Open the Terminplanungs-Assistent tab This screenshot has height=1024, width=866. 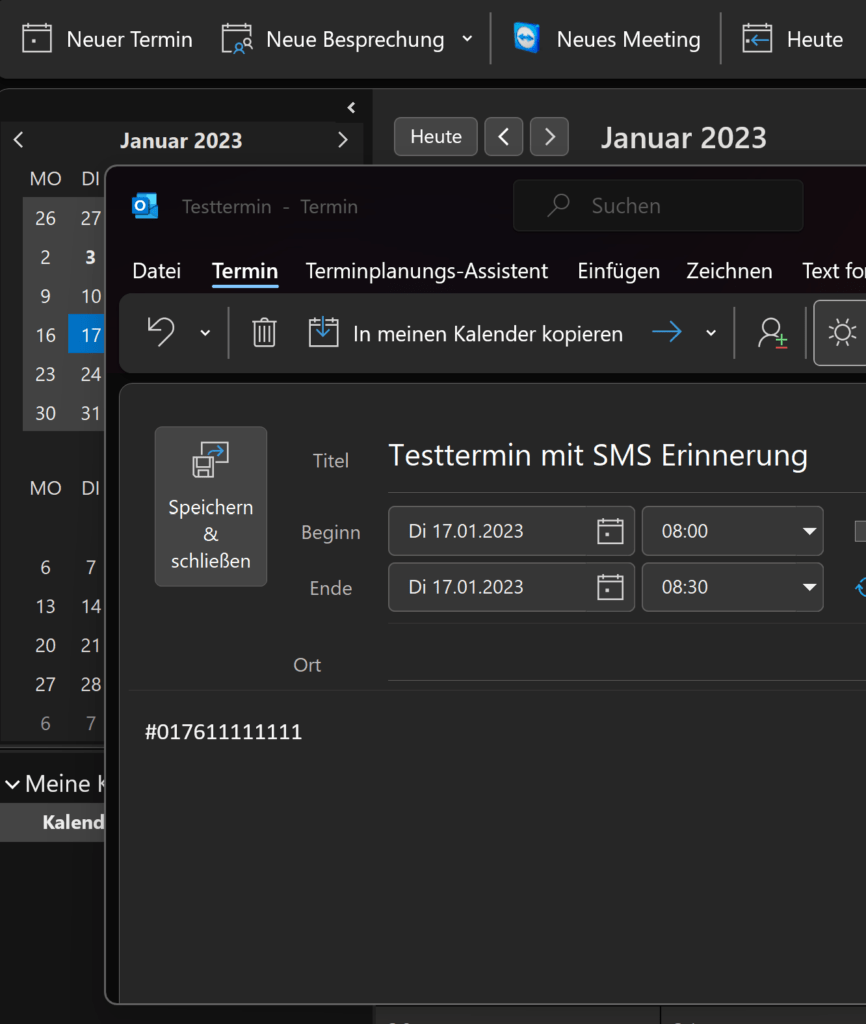(426, 271)
